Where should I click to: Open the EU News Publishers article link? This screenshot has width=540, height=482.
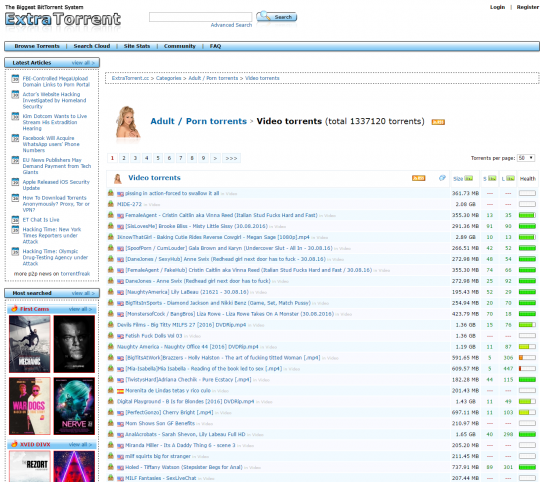[56, 166]
